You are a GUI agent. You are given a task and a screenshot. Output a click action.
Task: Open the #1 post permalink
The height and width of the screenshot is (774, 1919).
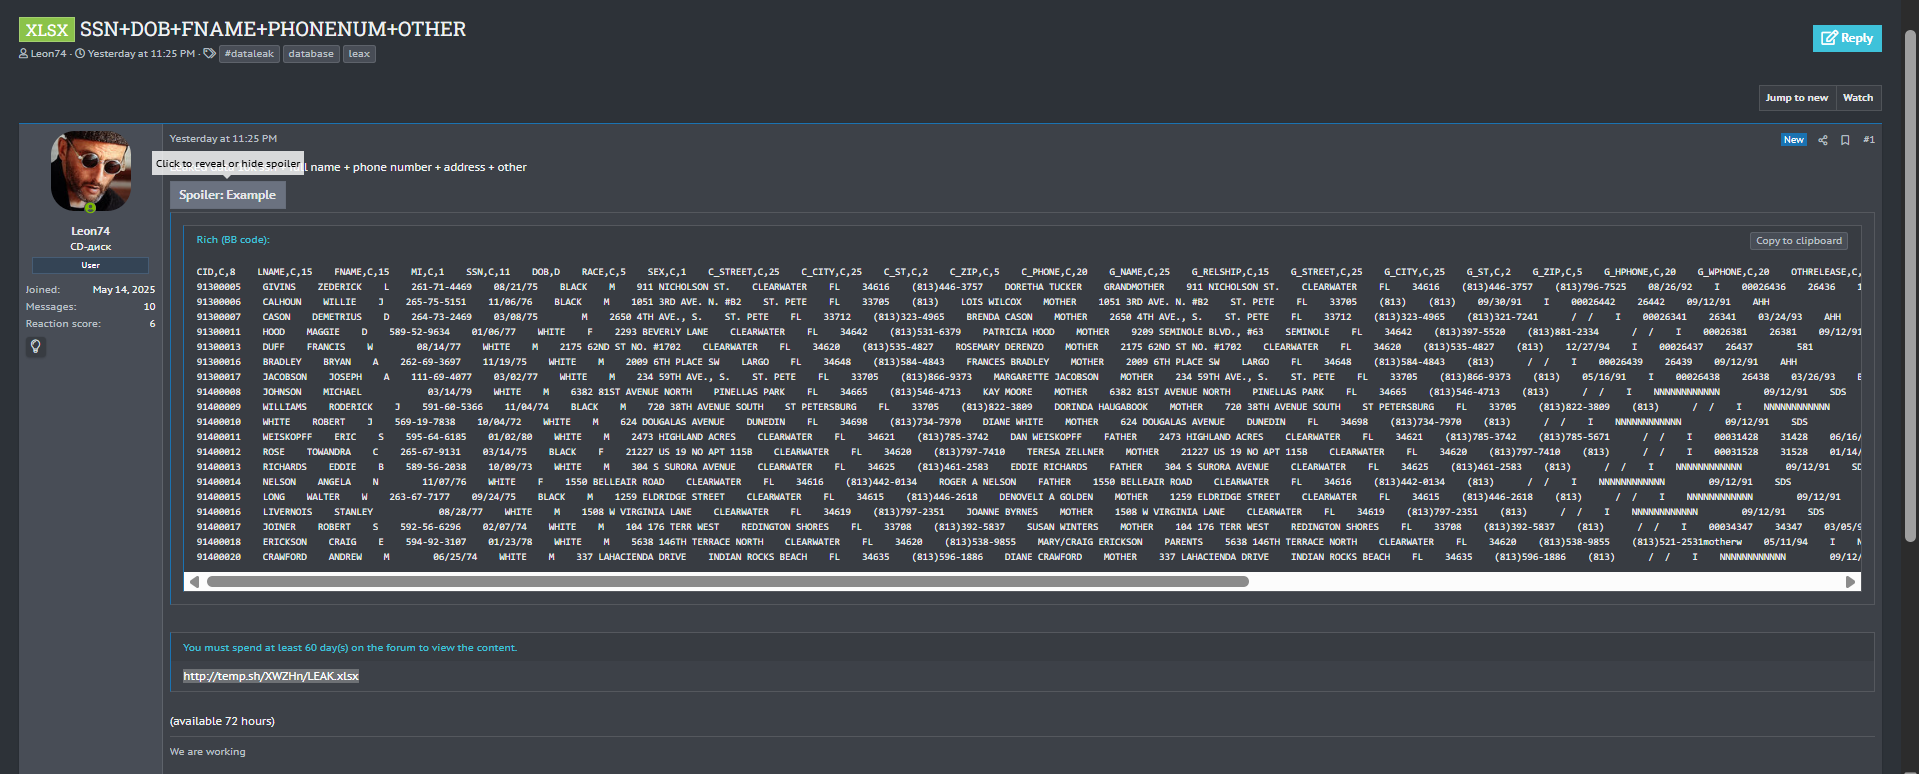point(1868,140)
